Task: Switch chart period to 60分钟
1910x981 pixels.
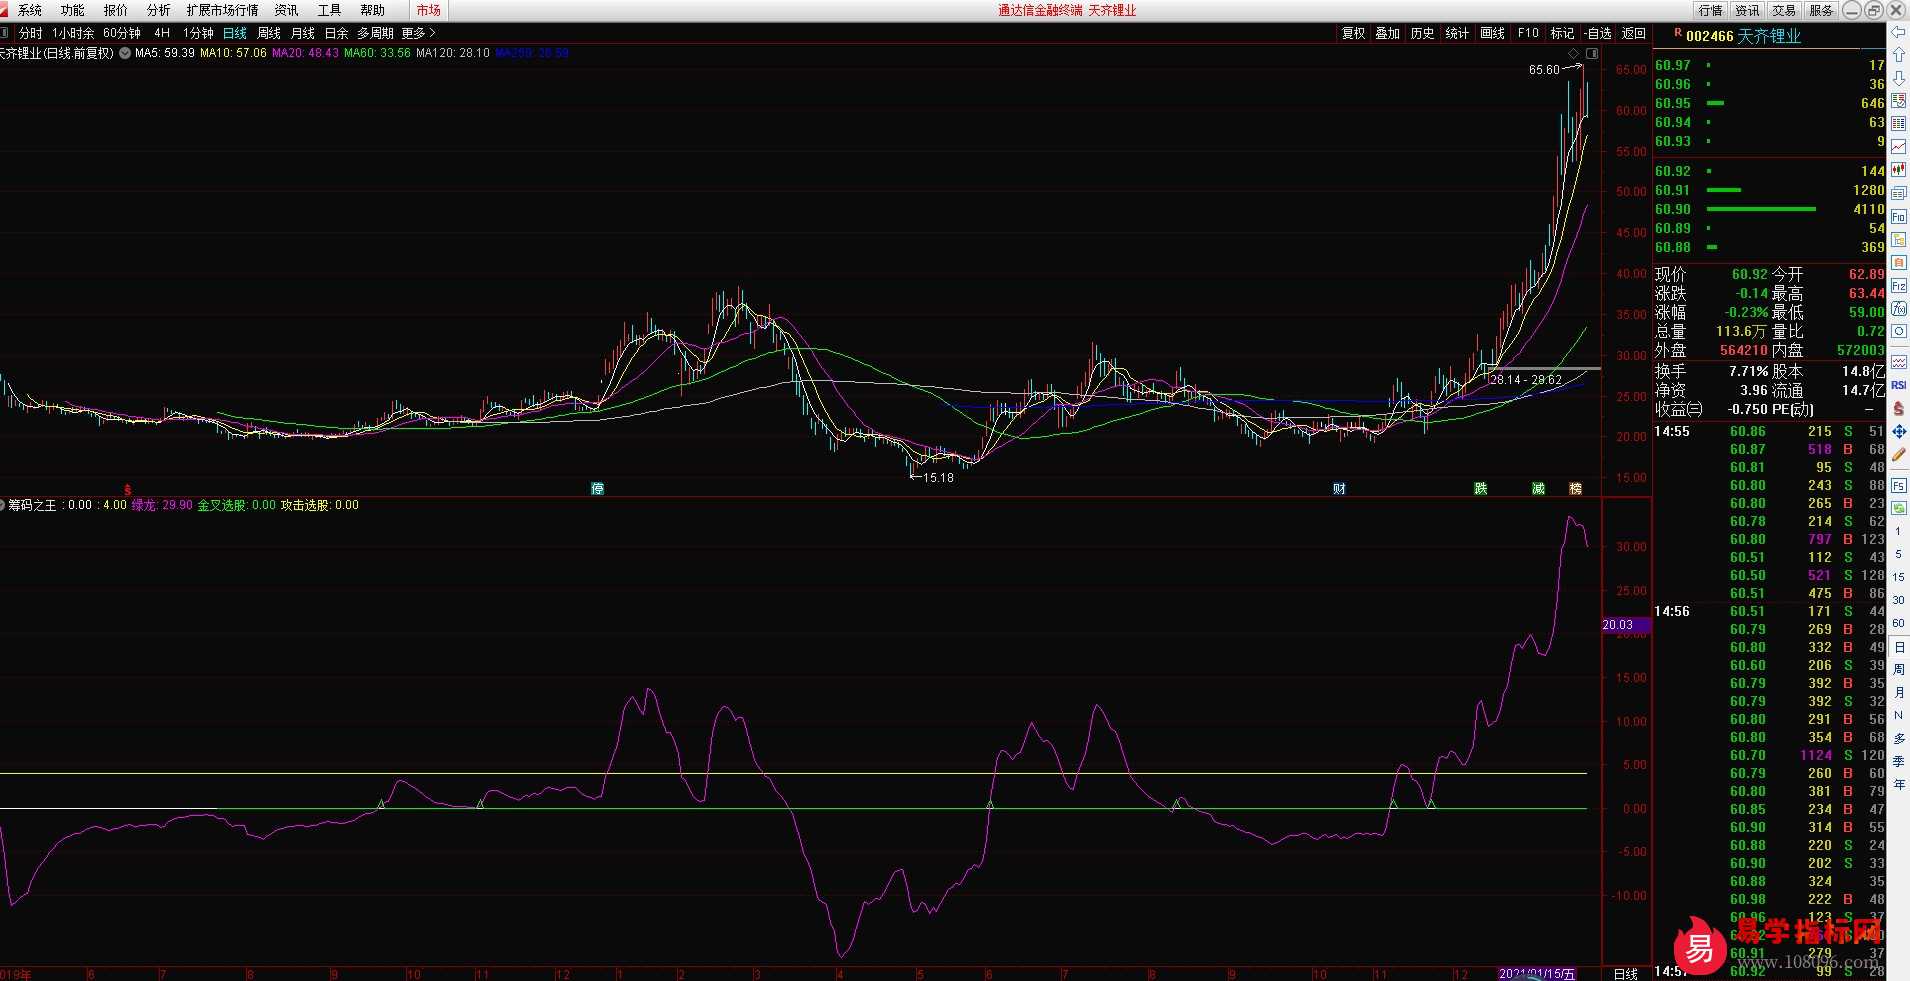Action: point(122,33)
